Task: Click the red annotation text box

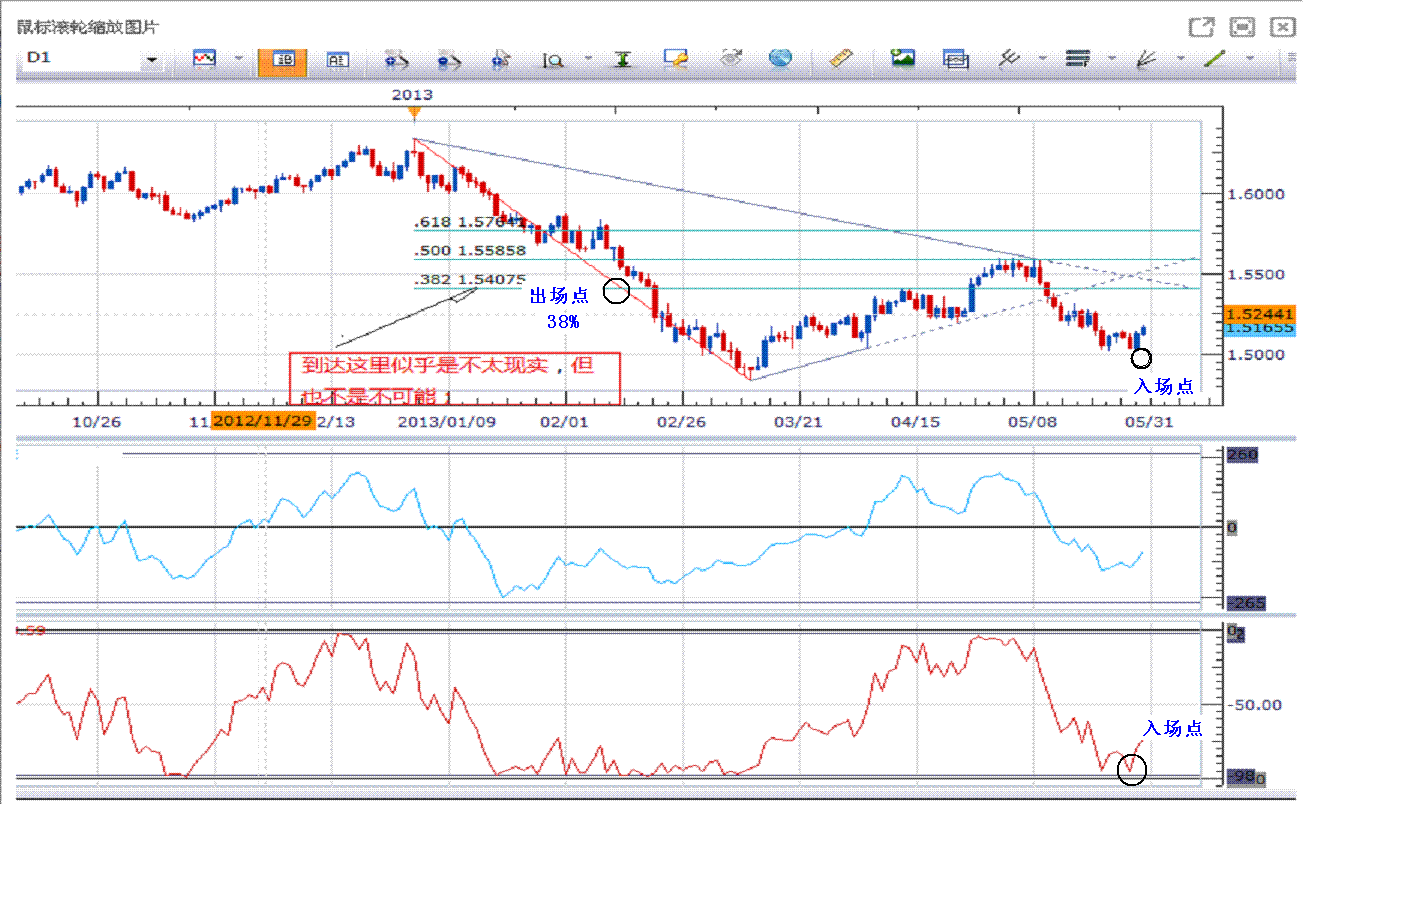Action: point(455,379)
